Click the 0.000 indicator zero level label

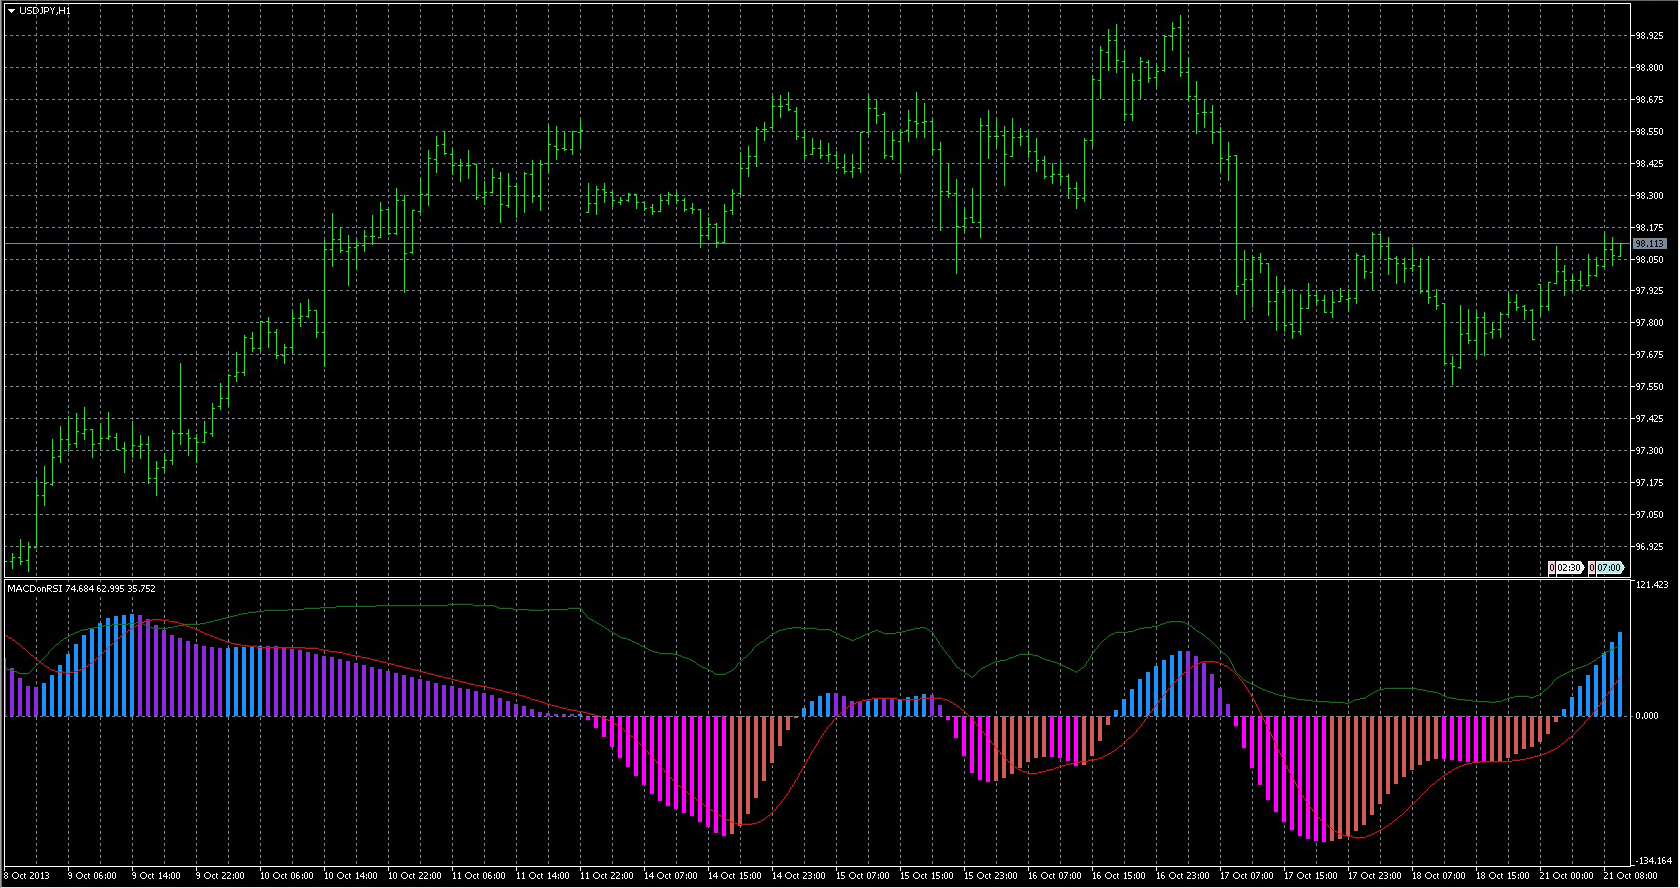pyautogui.click(x=1647, y=716)
